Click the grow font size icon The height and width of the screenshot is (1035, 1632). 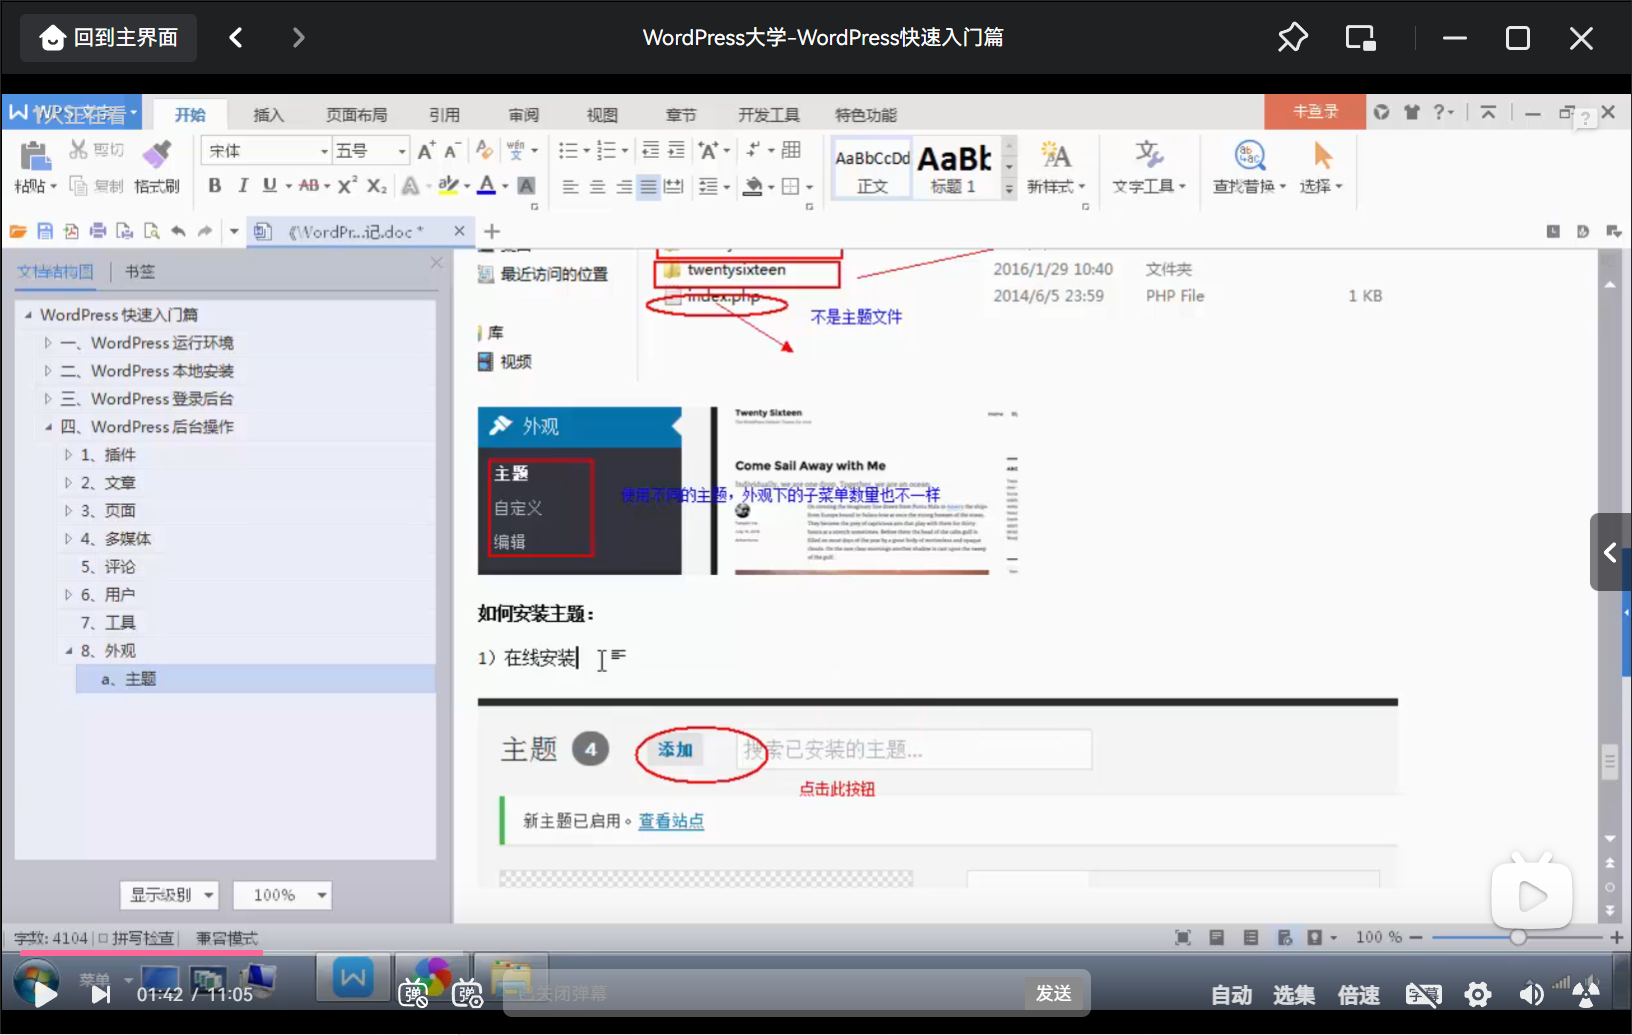426,151
